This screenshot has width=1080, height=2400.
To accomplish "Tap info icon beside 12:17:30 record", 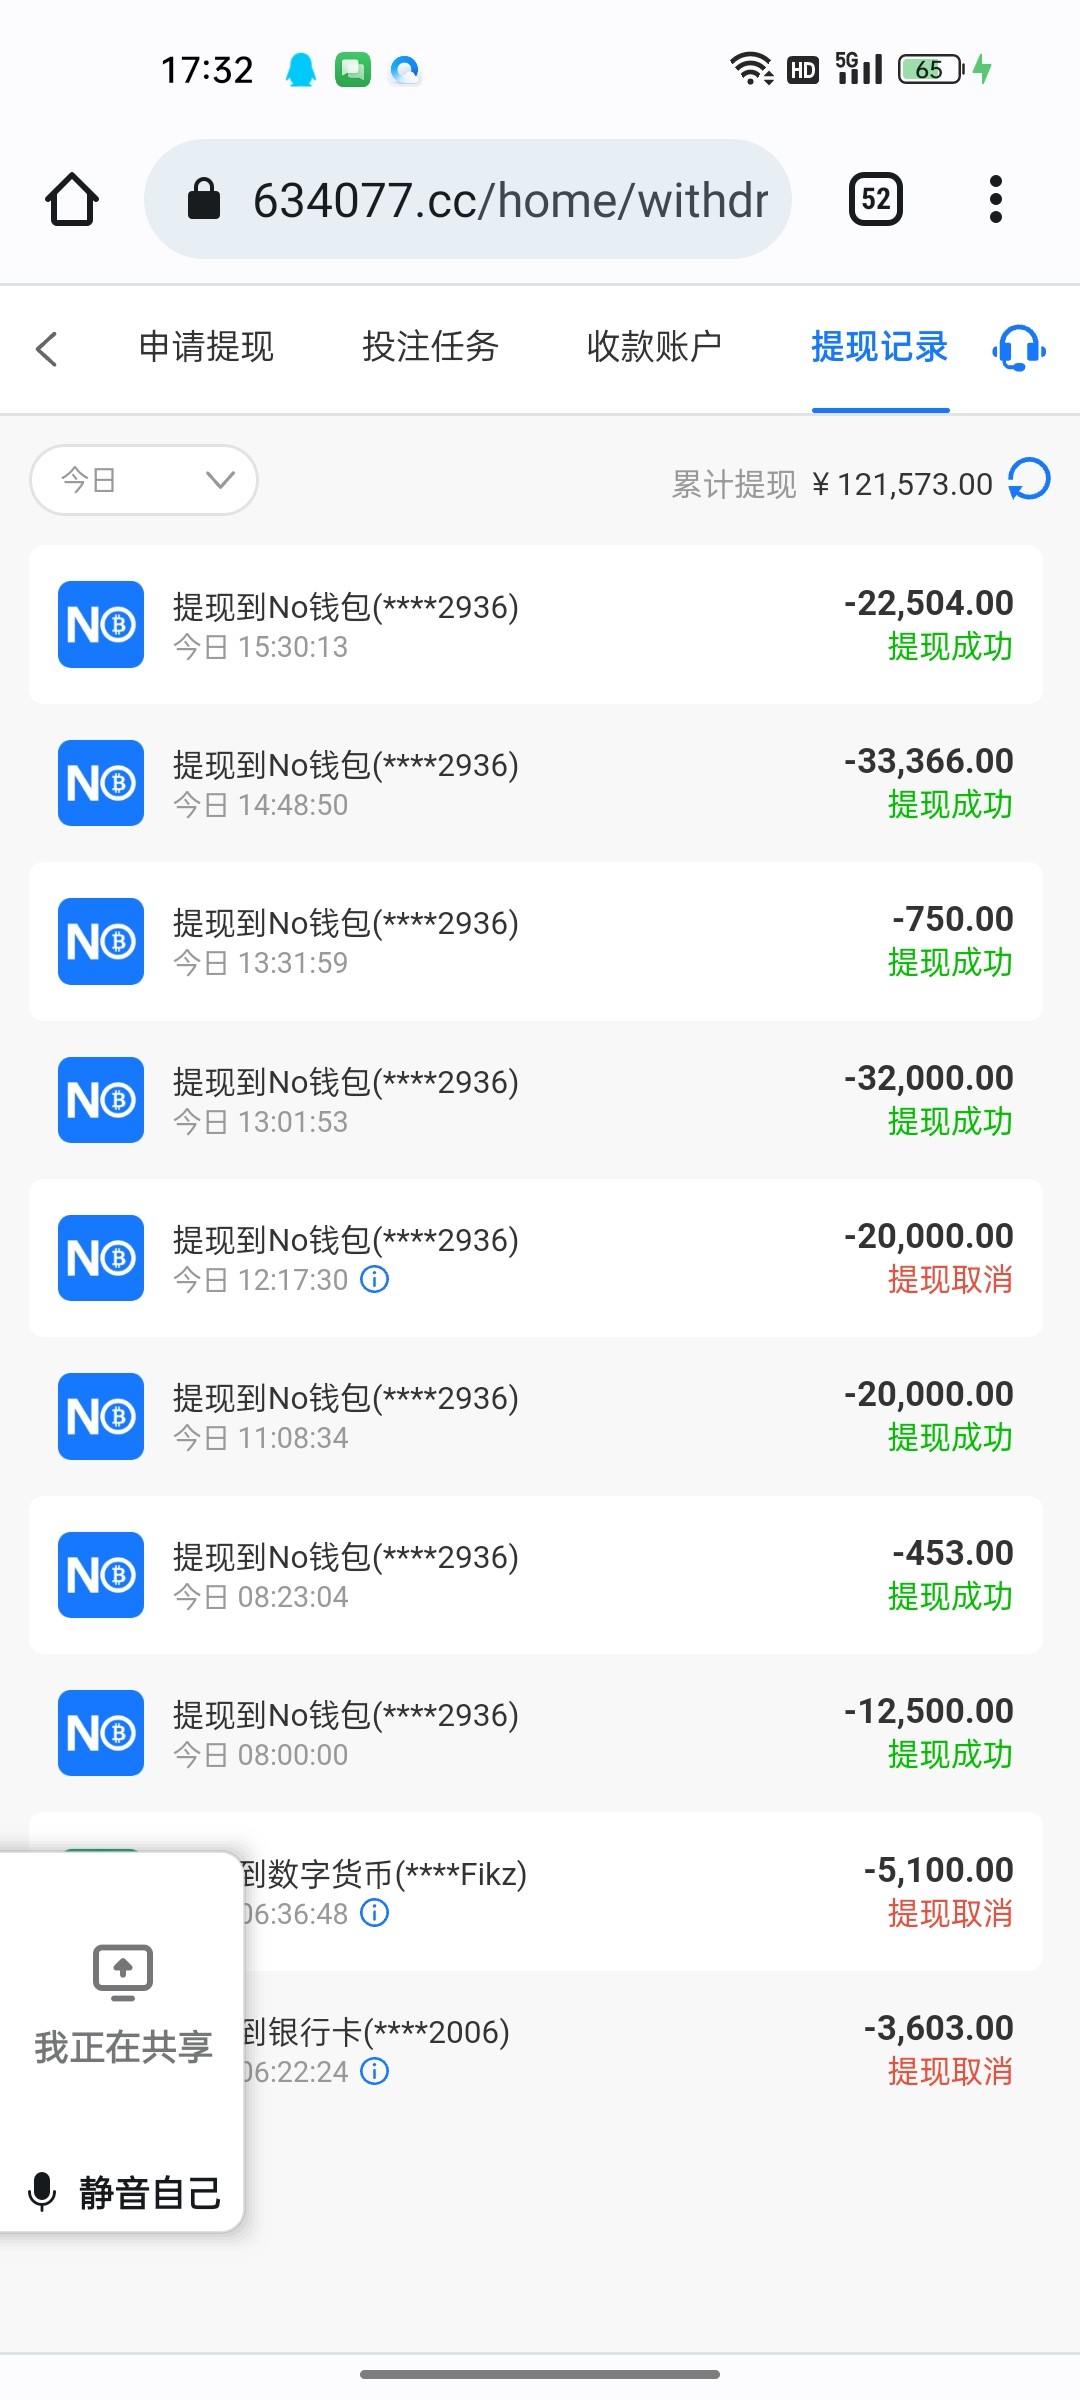I will (375, 1279).
